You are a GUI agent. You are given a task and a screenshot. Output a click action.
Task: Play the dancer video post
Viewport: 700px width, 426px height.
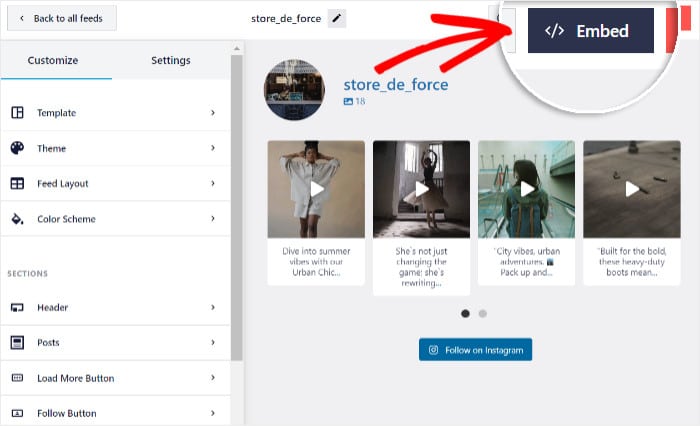(x=421, y=189)
